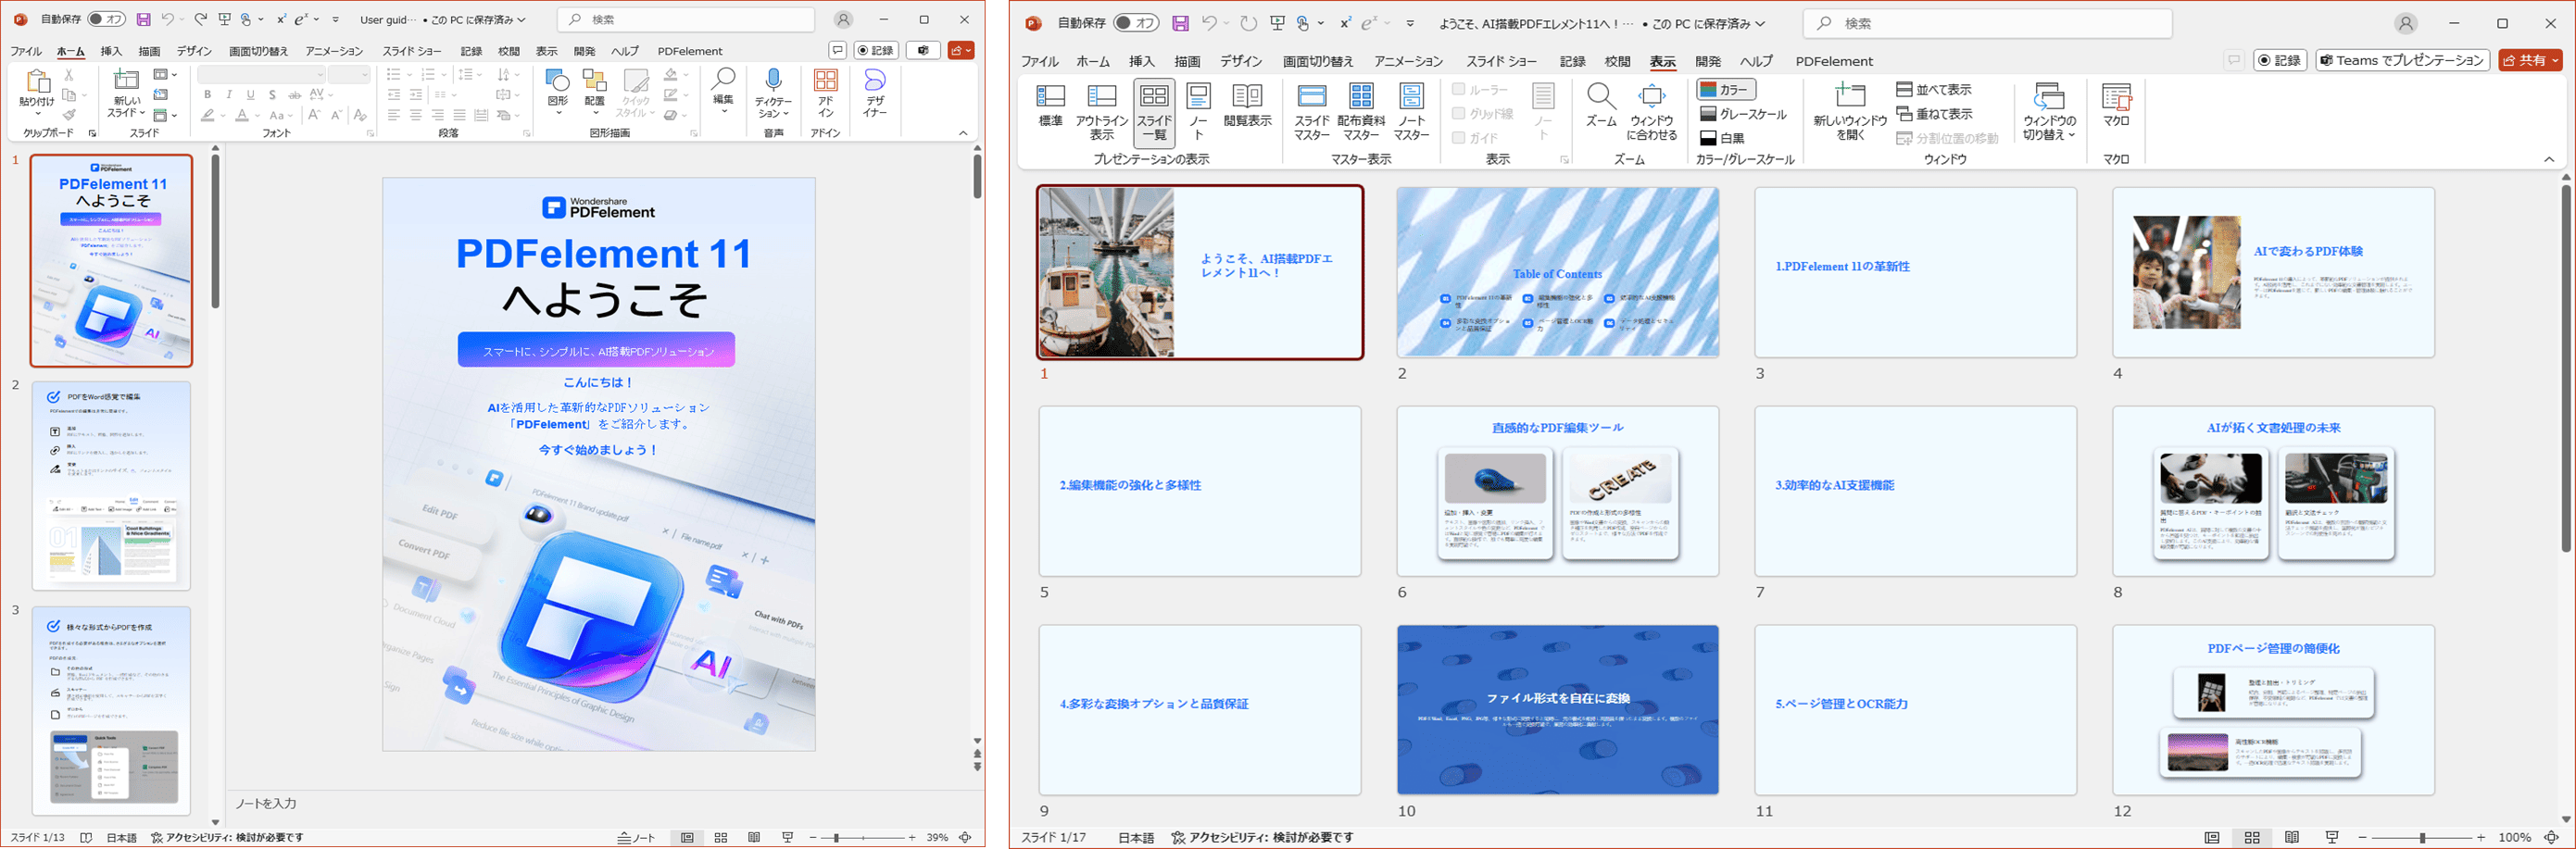
Task: Click slide show icon in left status bar
Action: (788, 837)
